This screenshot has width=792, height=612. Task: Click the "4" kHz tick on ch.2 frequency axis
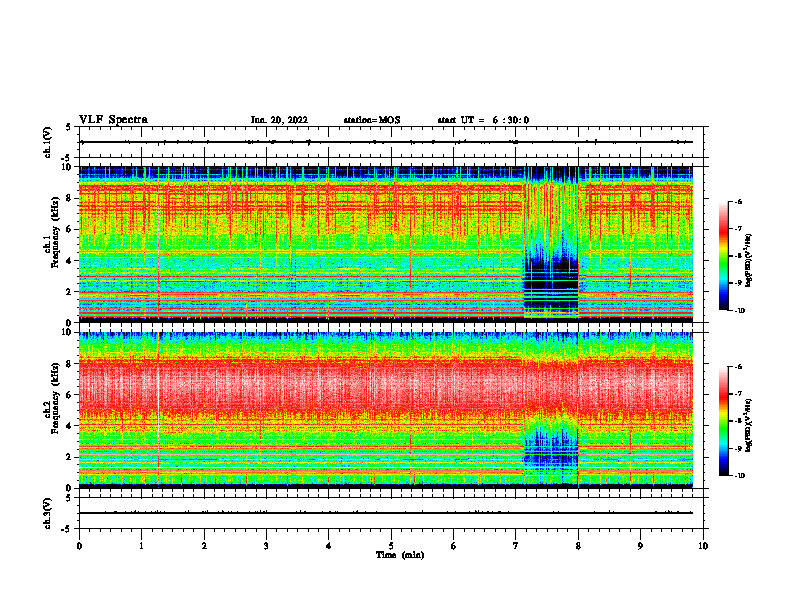(x=70, y=426)
